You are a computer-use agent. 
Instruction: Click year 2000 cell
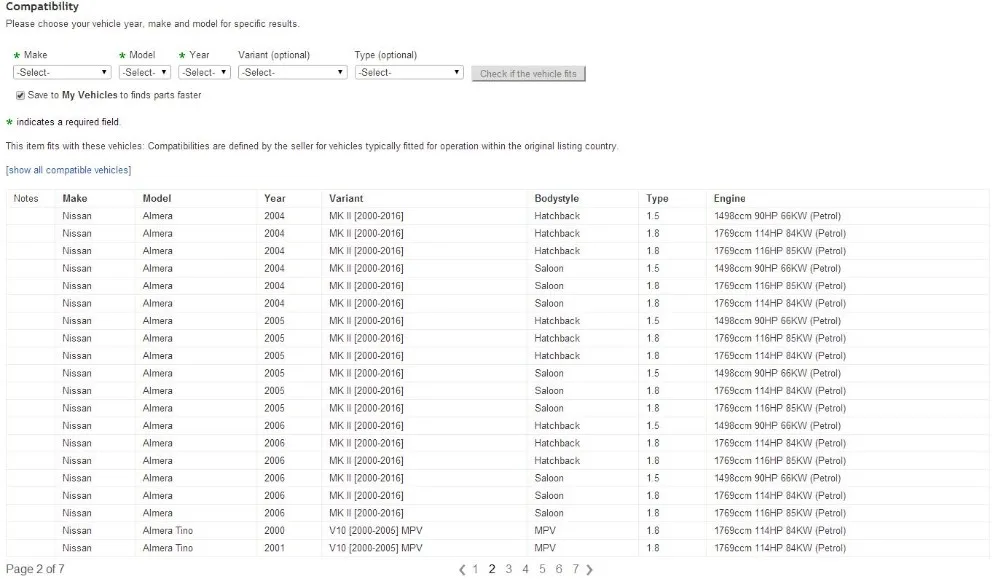[x=274, y=531]
